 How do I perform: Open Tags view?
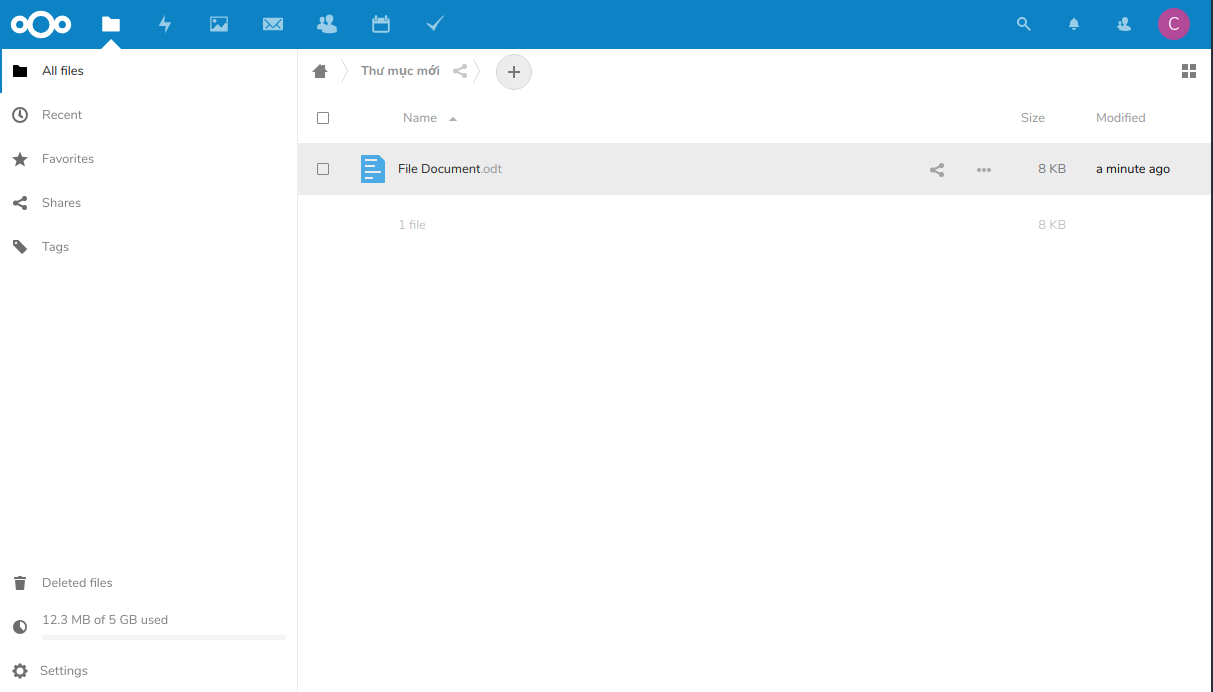pyautogui.click(x=149, y=247)
